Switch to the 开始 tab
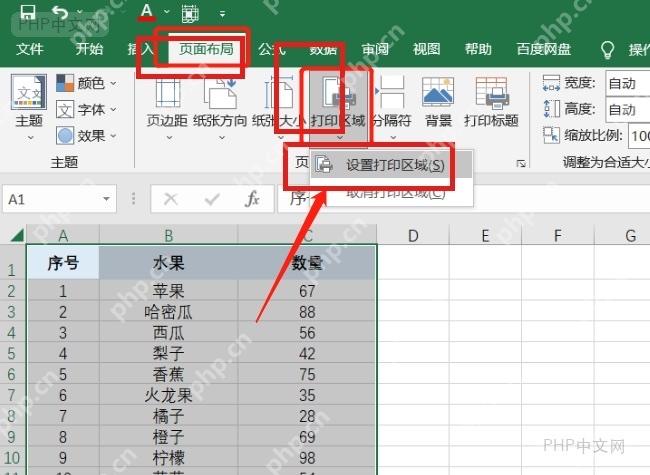This screenshot has width=650, height=475. [89, 49]
